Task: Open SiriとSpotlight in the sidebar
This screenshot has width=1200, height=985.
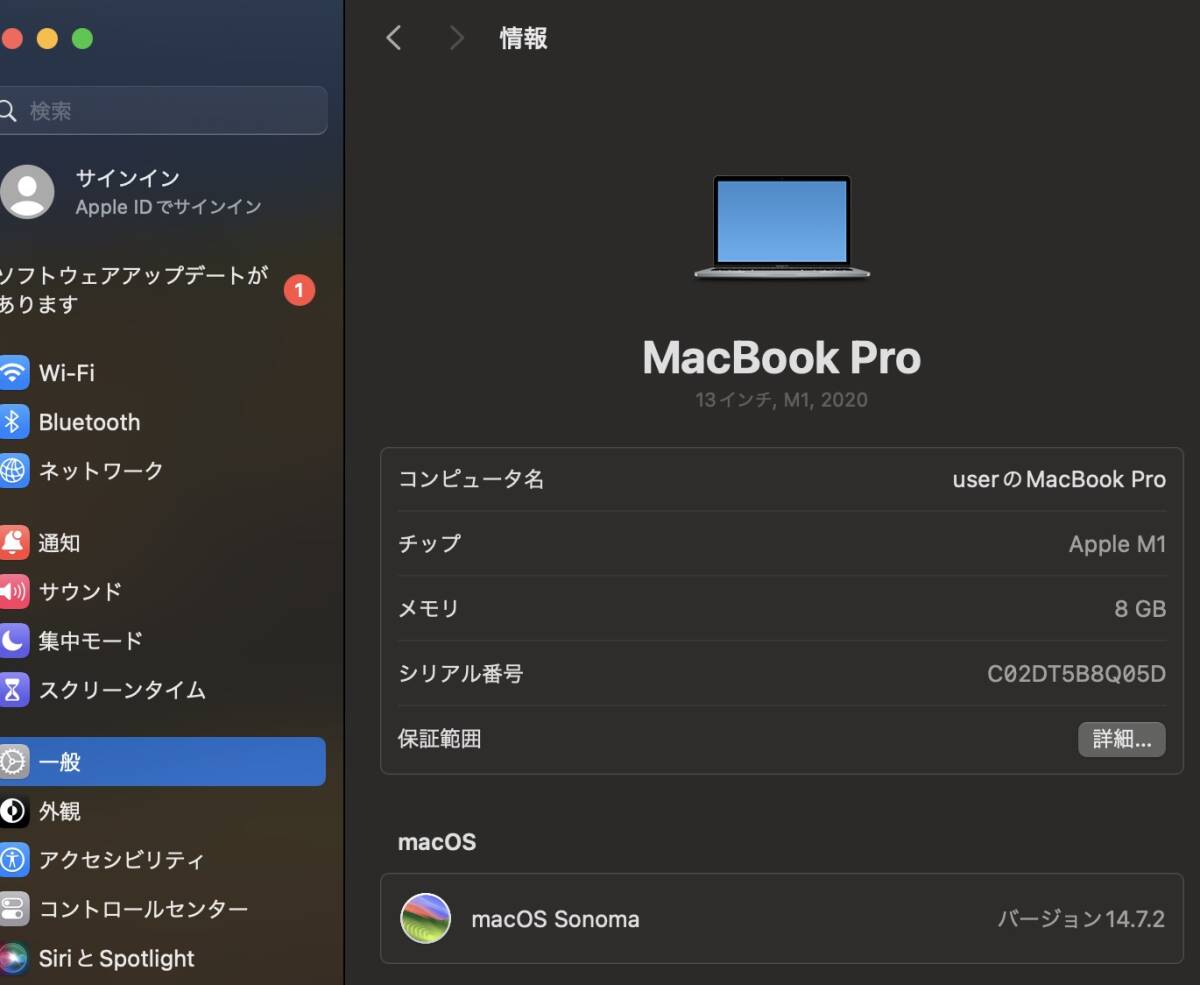Action: pyautogui.click(x=117, y=958)
